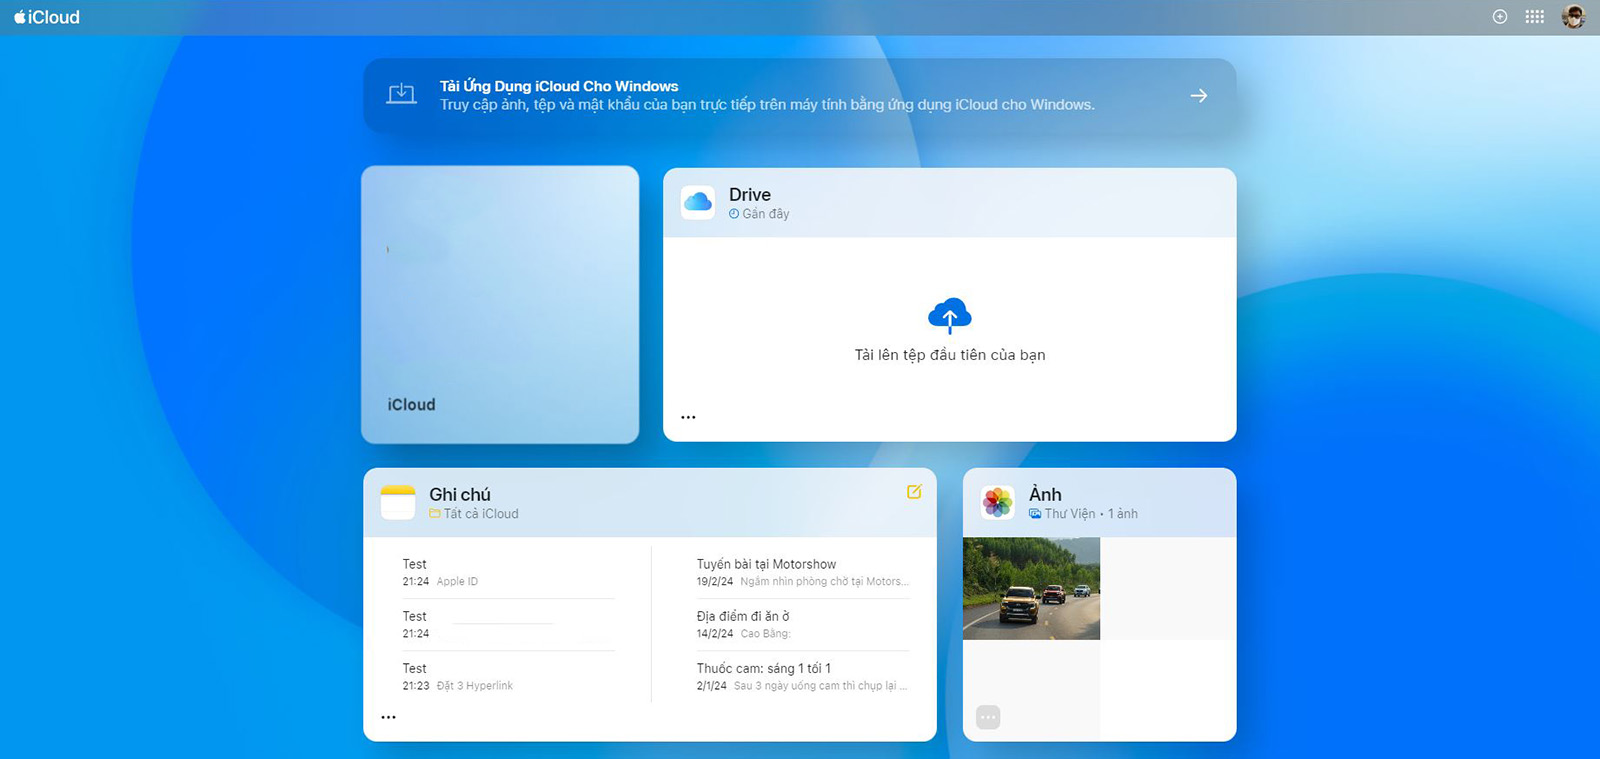The height and width of the screenshot is (759, 1600).
Task: Click the download-to-computer icon in the banner
Action: [x=401, y=95]
